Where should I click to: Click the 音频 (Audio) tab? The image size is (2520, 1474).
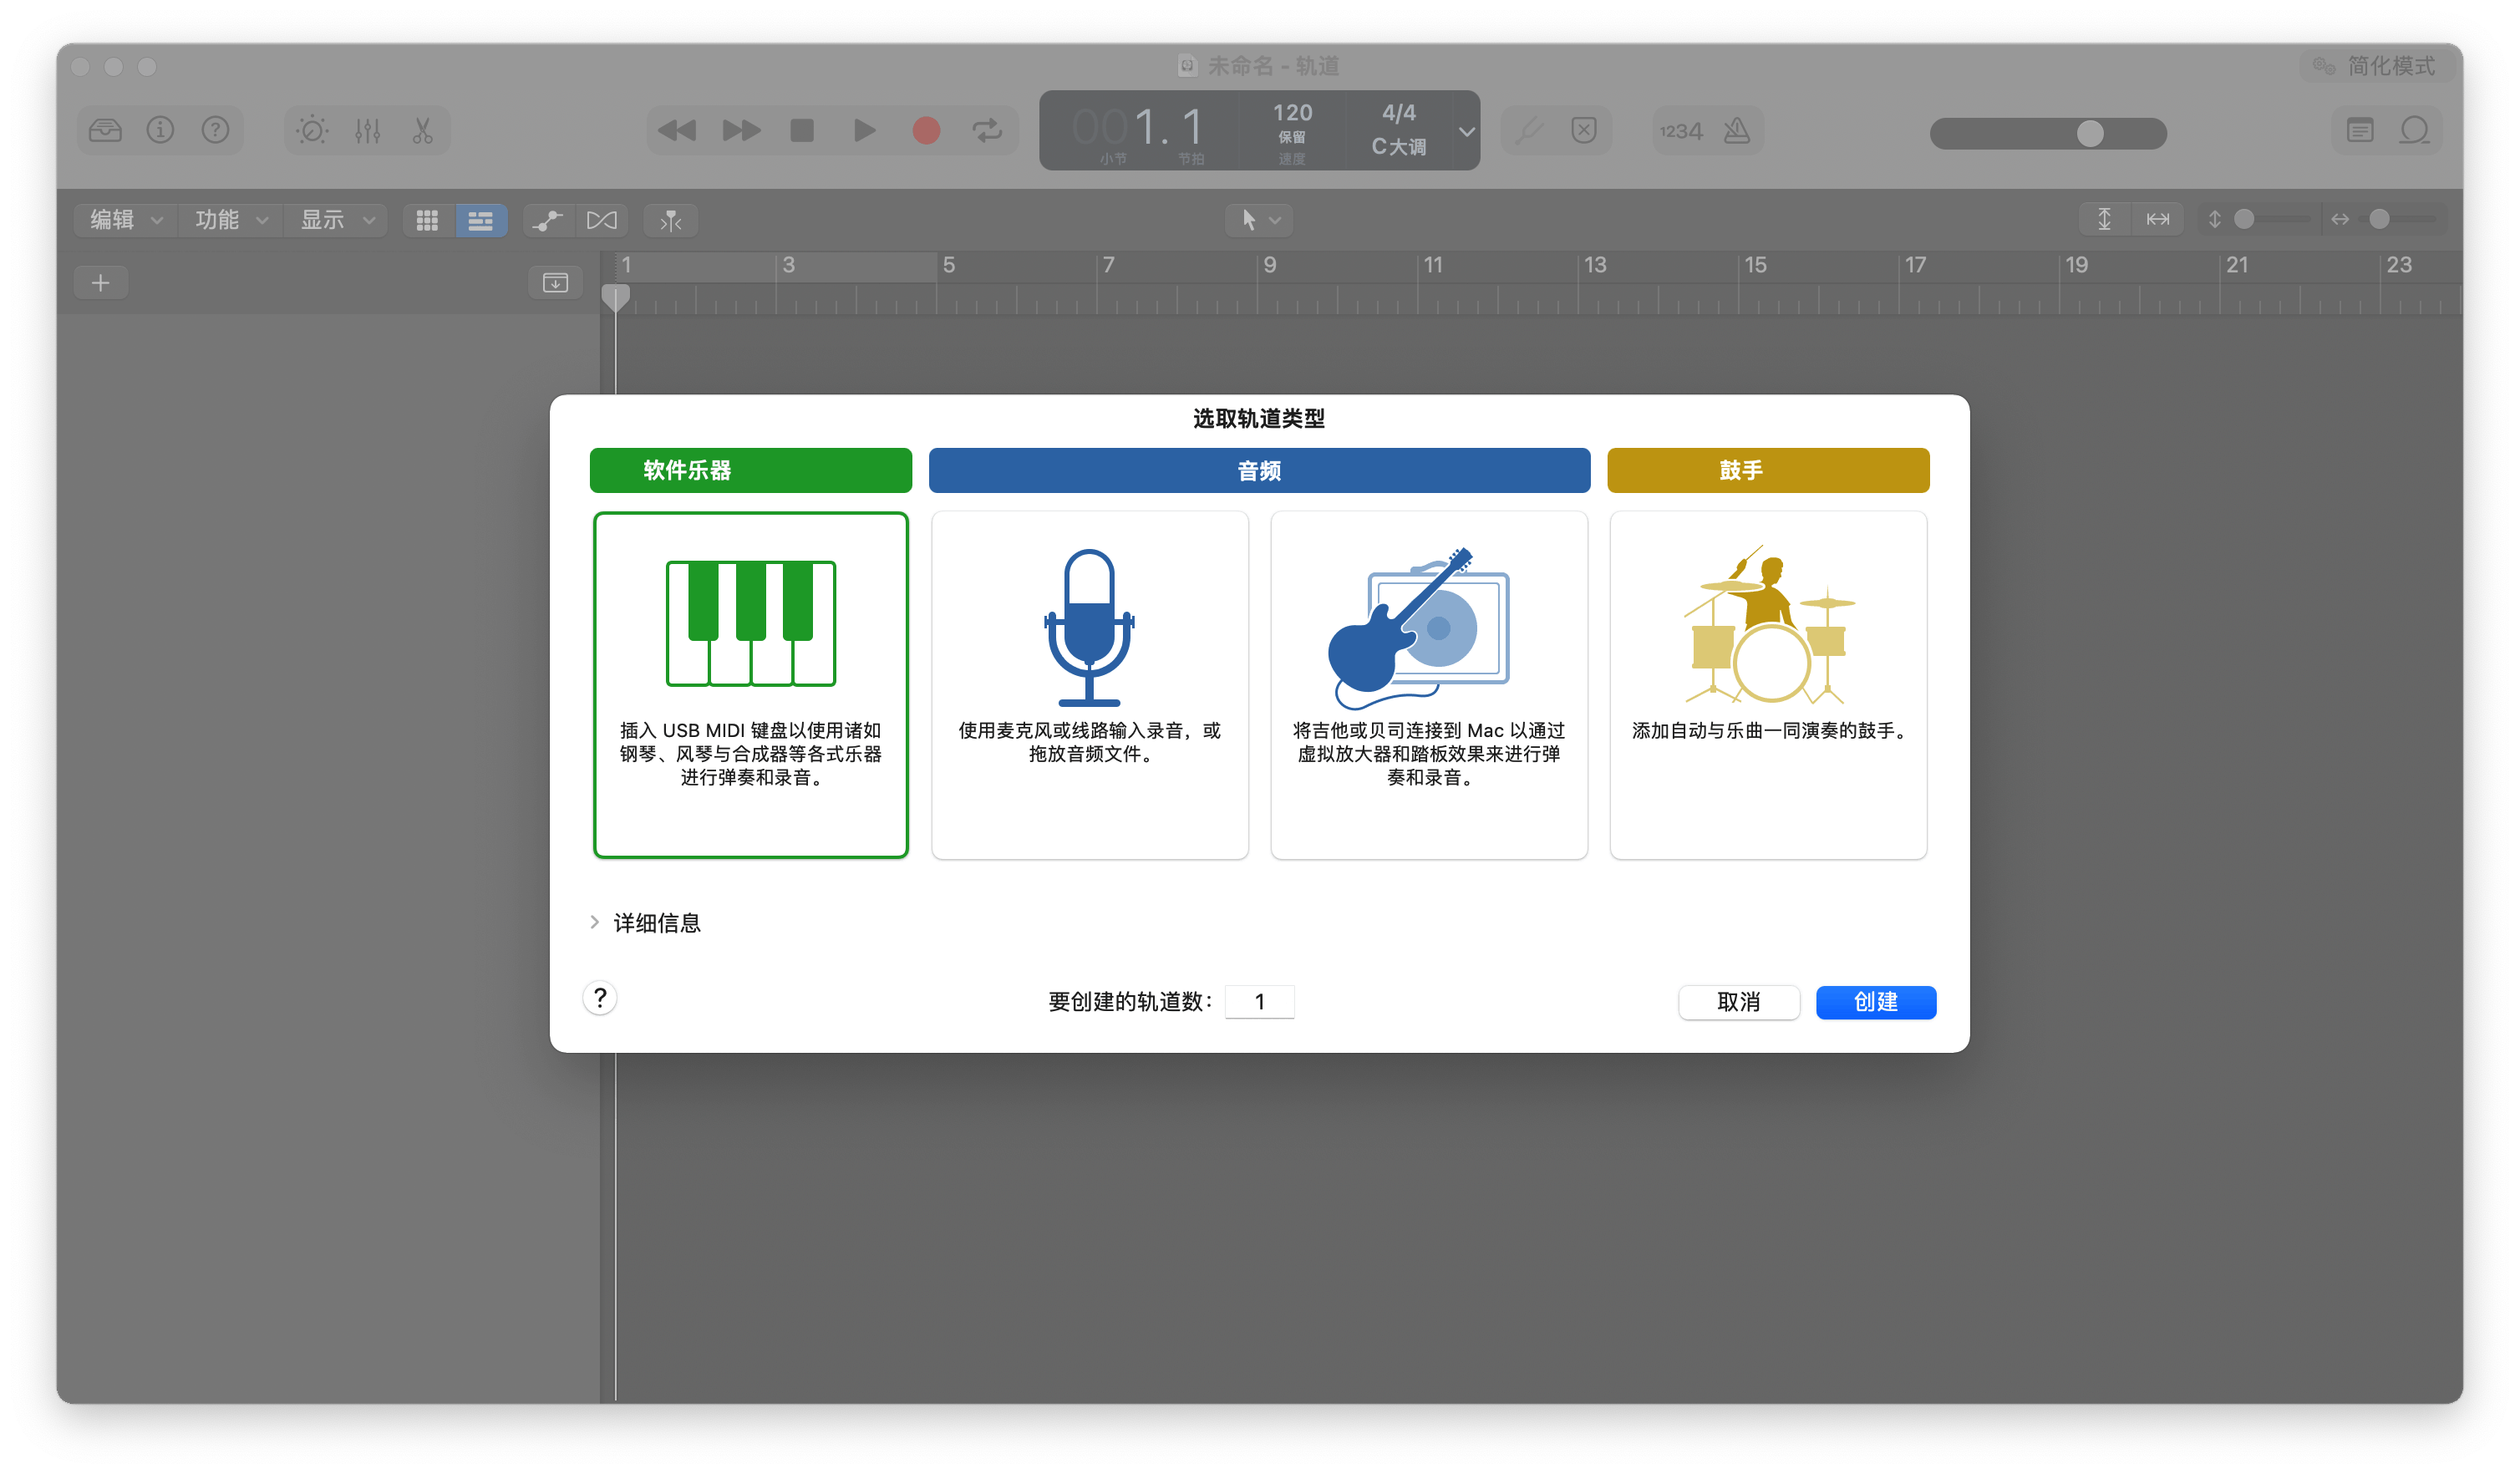(1259, 470)
